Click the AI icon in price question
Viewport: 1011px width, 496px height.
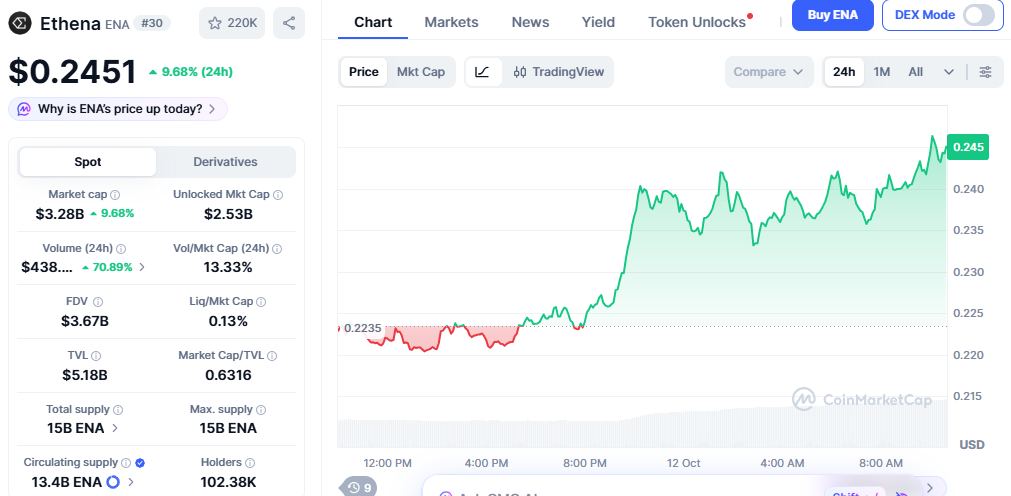(24, 109)
